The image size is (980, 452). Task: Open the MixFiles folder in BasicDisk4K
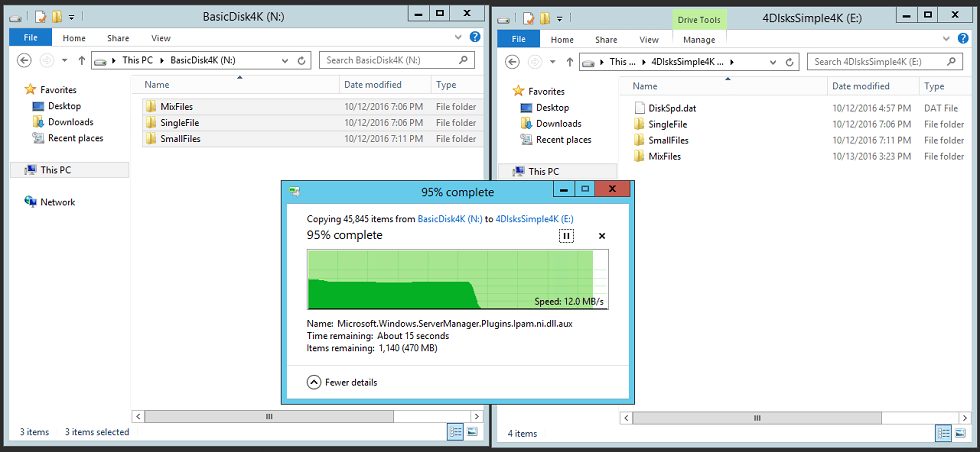tap(175, 107)
